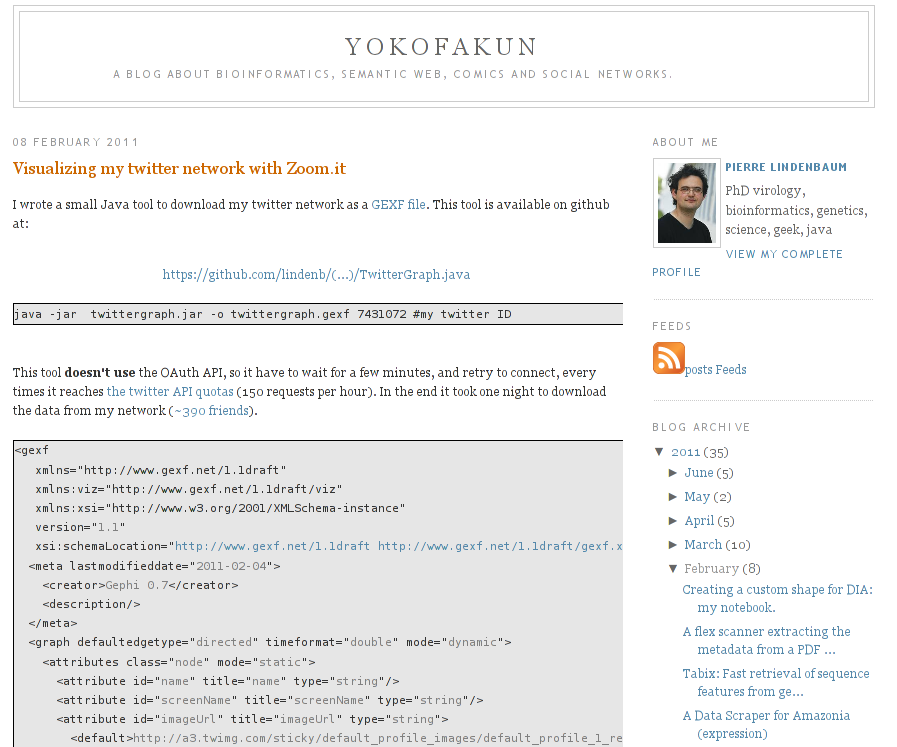Open the TwitterGraph.java github link

pos(316,274)
